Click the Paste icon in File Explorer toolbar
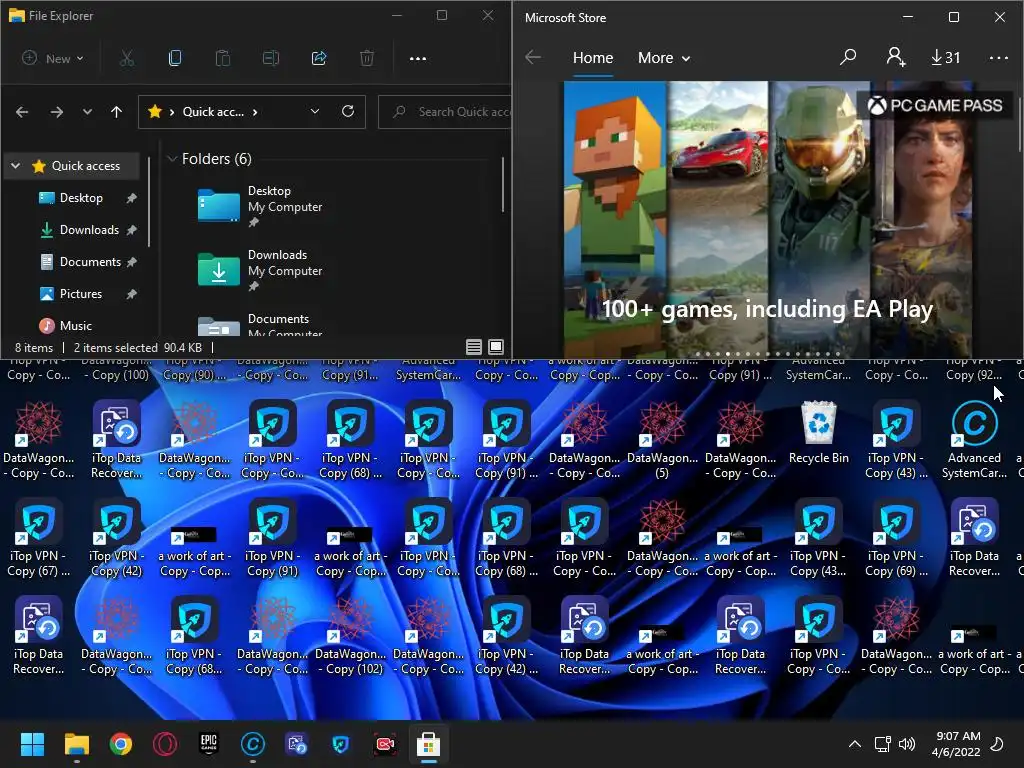This screenshot has width=1024, height=768. (x=223, y=58)
